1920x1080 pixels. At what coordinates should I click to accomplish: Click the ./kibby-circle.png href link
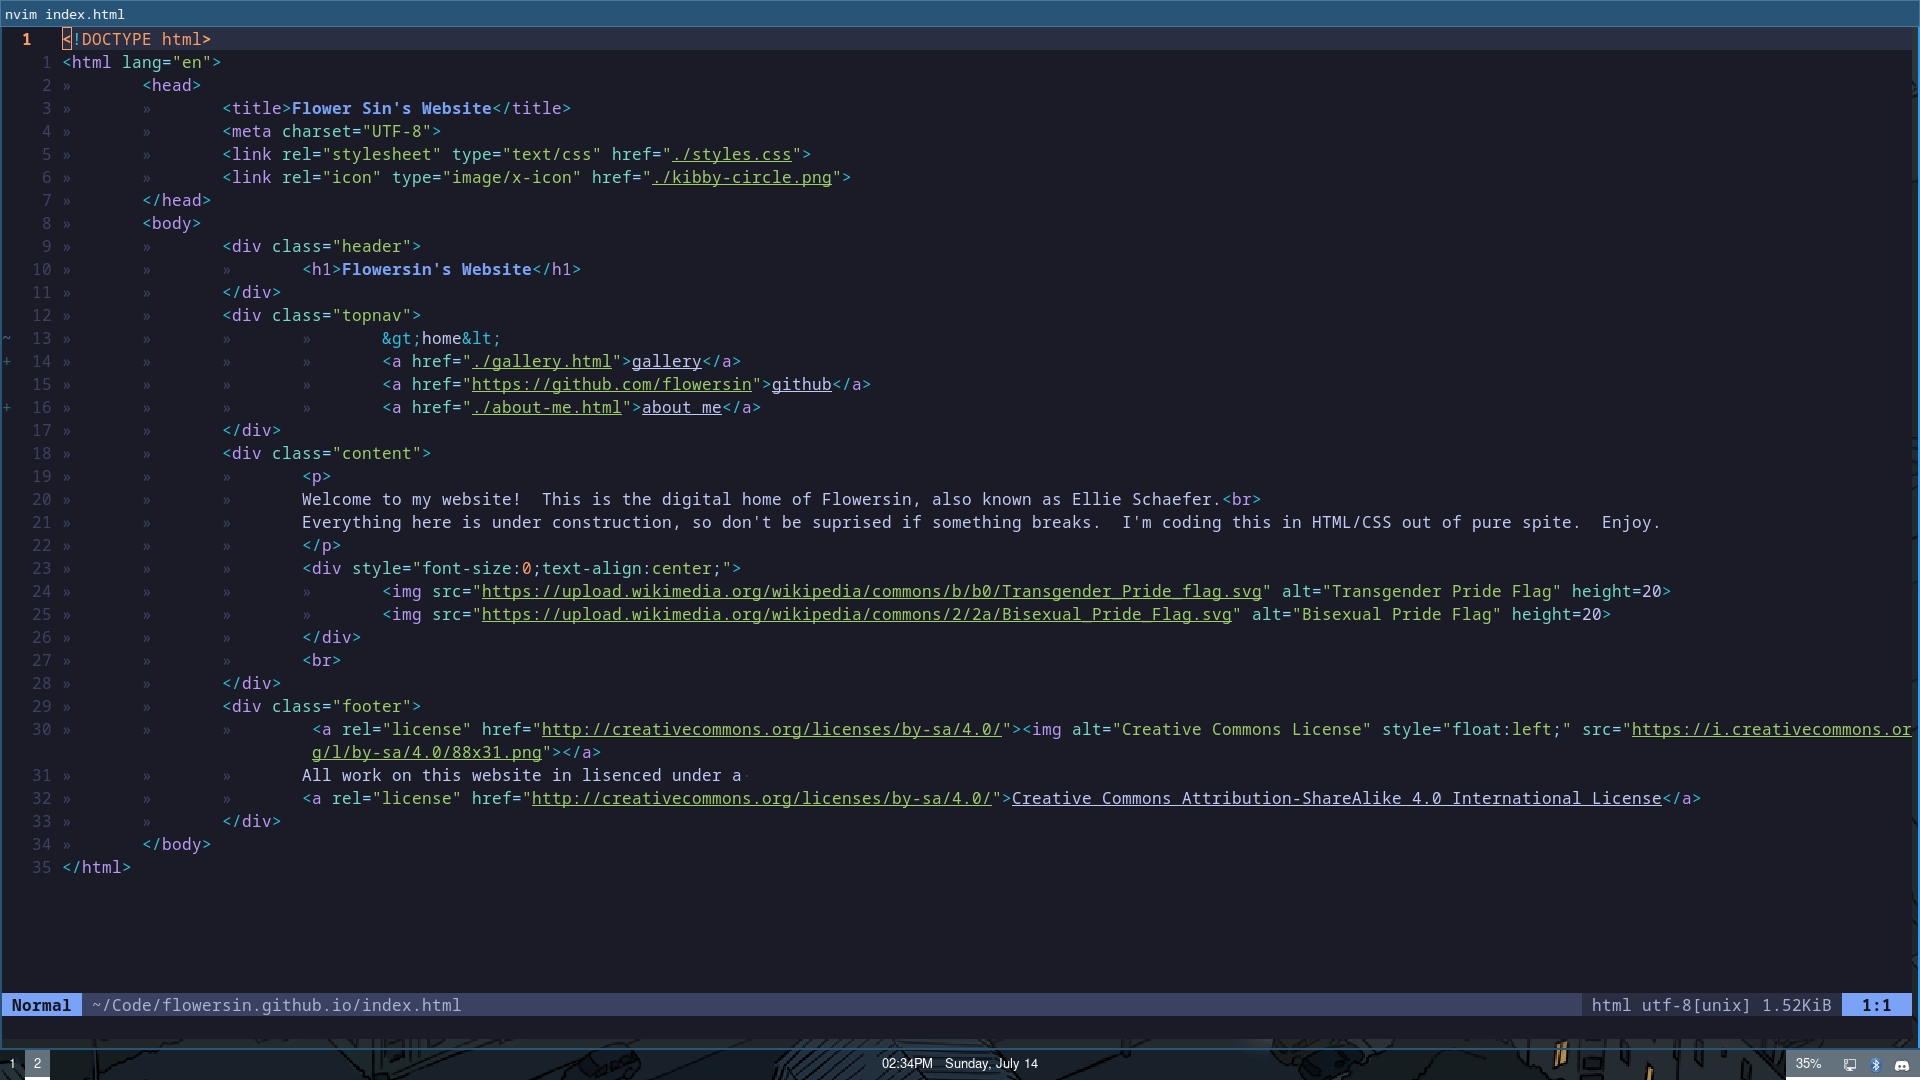pyautogui.click(x=741, y=177)
